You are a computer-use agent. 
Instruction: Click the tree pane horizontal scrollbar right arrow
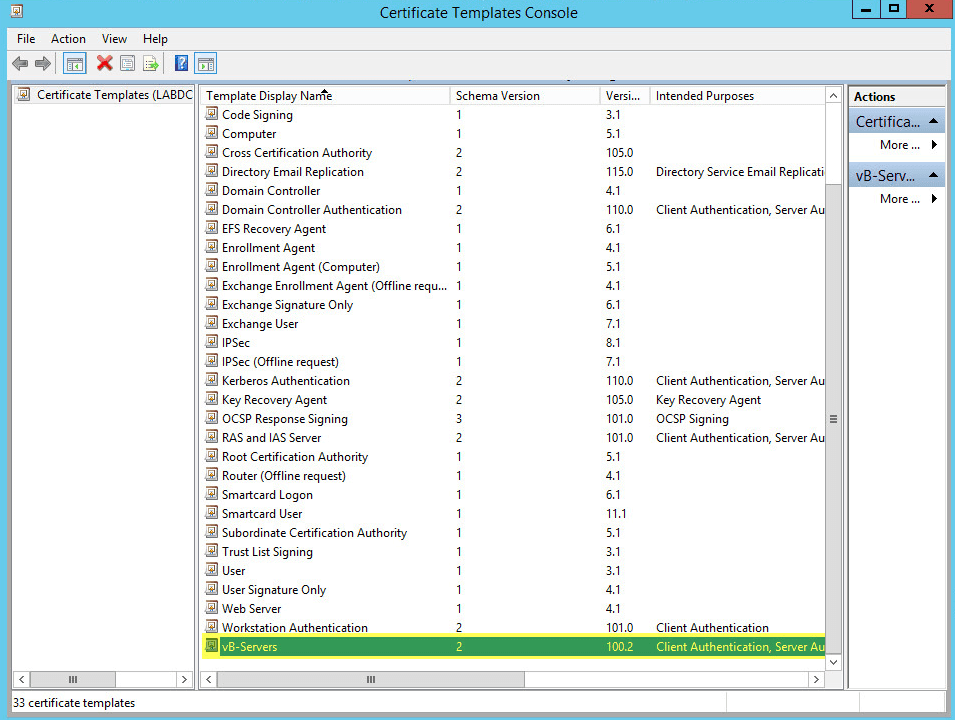185,679
